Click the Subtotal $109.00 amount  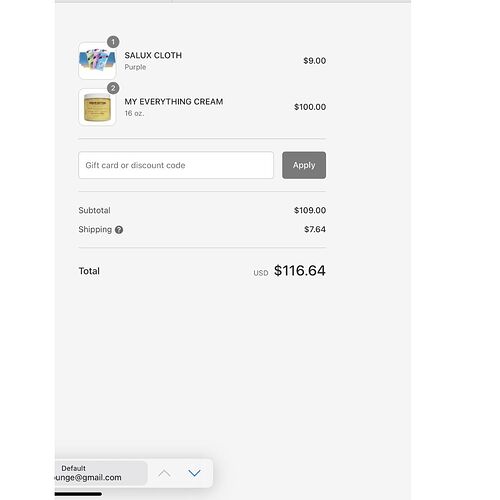(x=310, y=210)
